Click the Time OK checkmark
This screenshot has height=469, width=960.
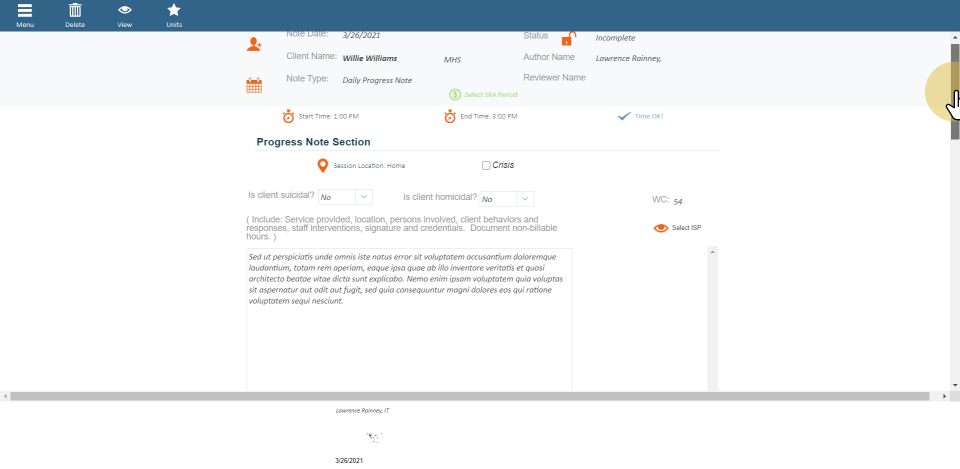tap(625, 116)
